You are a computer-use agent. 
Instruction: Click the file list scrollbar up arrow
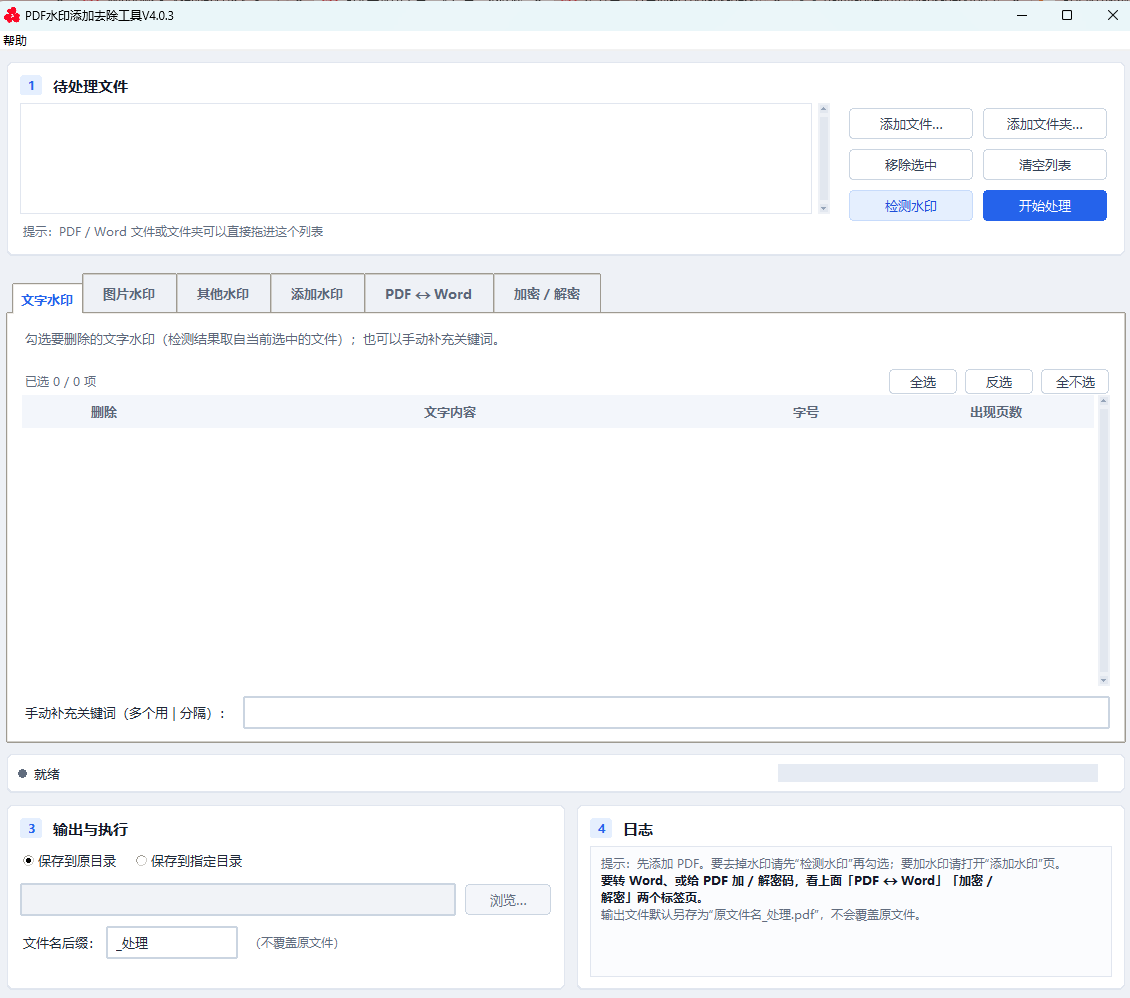coord(824,109)
